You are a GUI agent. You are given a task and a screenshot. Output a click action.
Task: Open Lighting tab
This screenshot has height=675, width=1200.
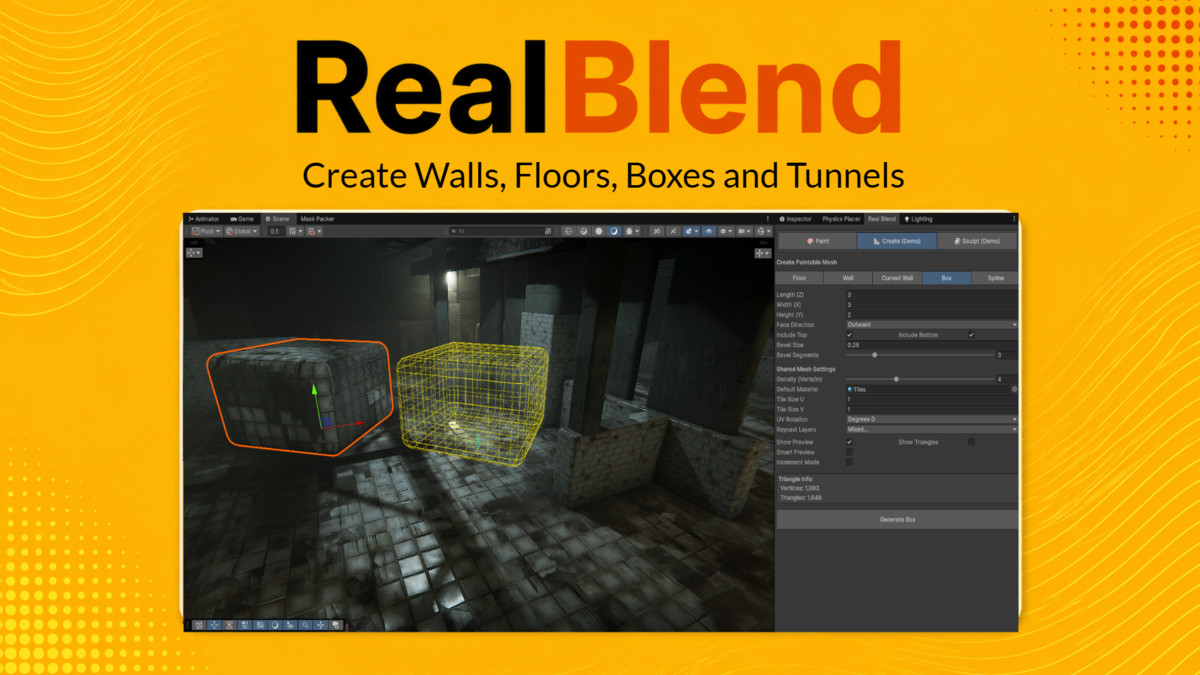[x=918, y=218]
